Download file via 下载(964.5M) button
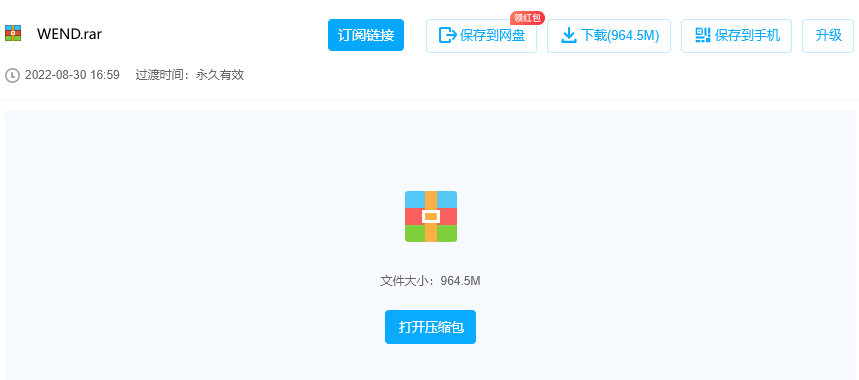 pyautogui.click(x=609, y=36)
